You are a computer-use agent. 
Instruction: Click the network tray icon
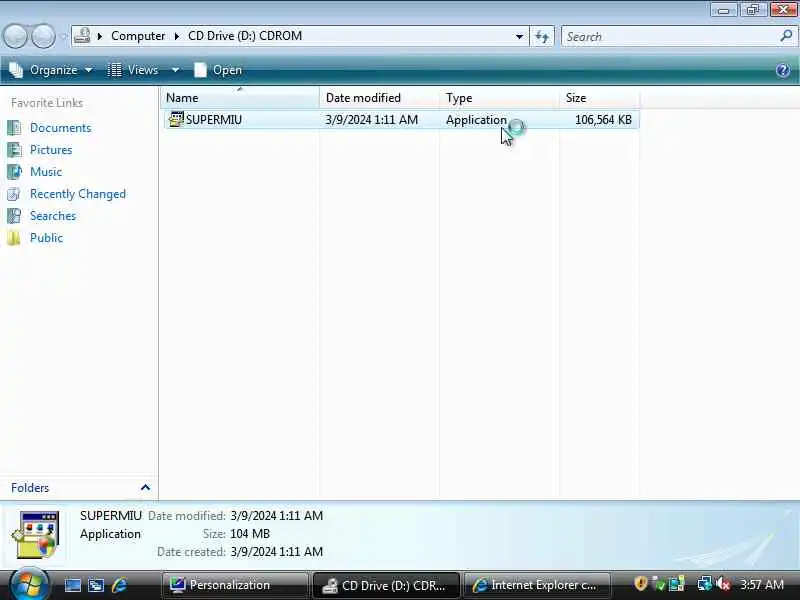tap(705, 584)
